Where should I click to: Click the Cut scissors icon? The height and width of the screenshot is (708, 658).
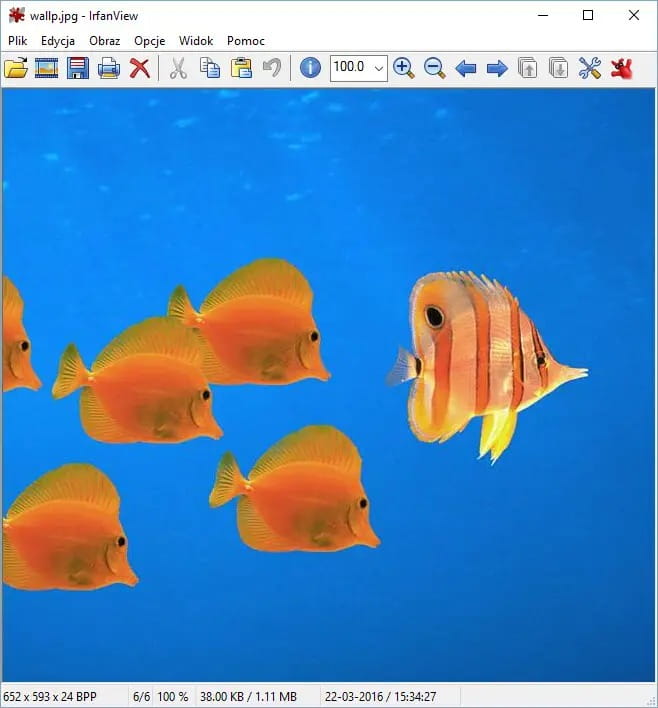tap(178, 68)
